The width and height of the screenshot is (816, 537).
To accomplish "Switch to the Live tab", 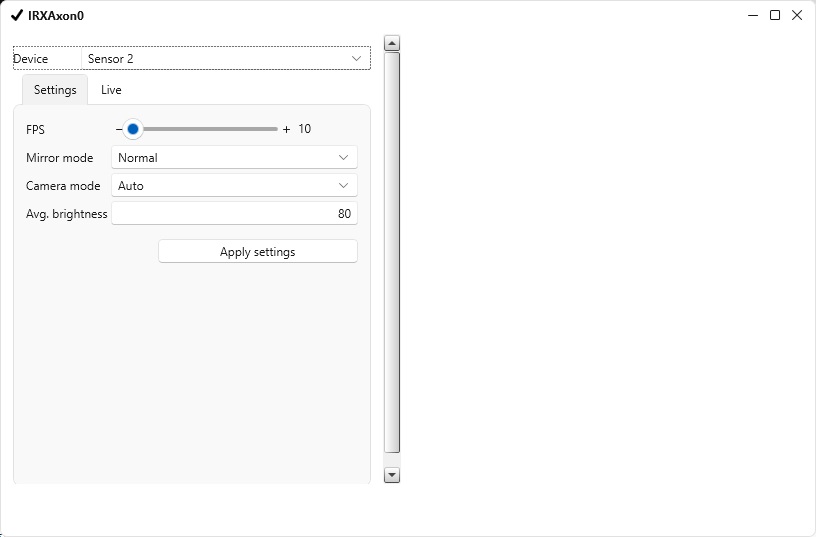I will [x=111, y=90].
